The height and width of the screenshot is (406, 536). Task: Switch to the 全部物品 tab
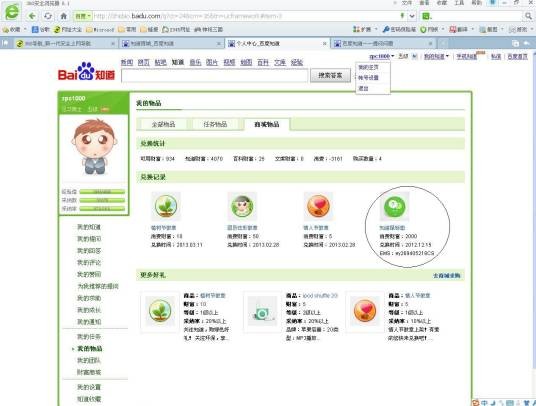pyautogui.click(x=163, y=124)
